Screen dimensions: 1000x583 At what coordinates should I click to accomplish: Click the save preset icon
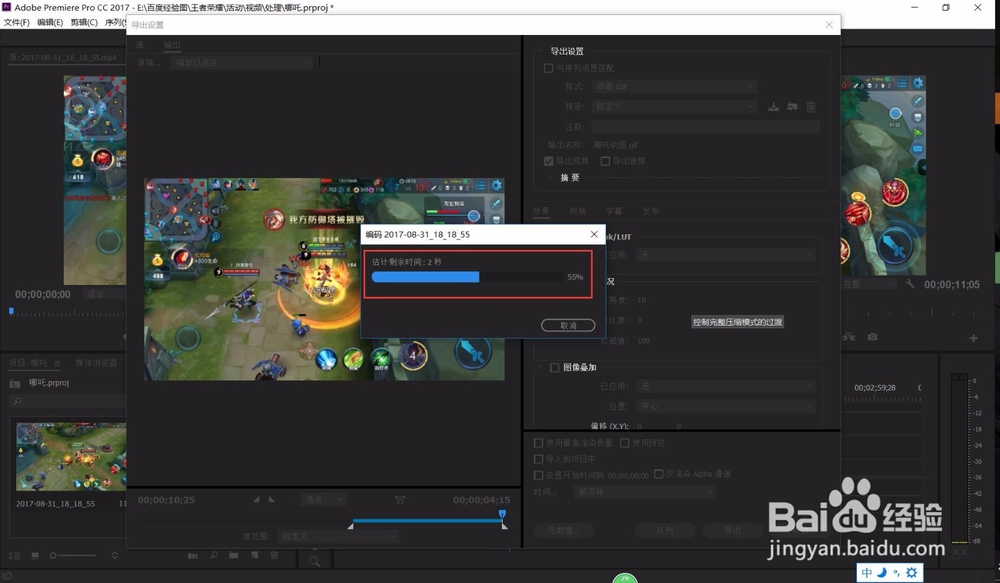click(x=773, y=107)
